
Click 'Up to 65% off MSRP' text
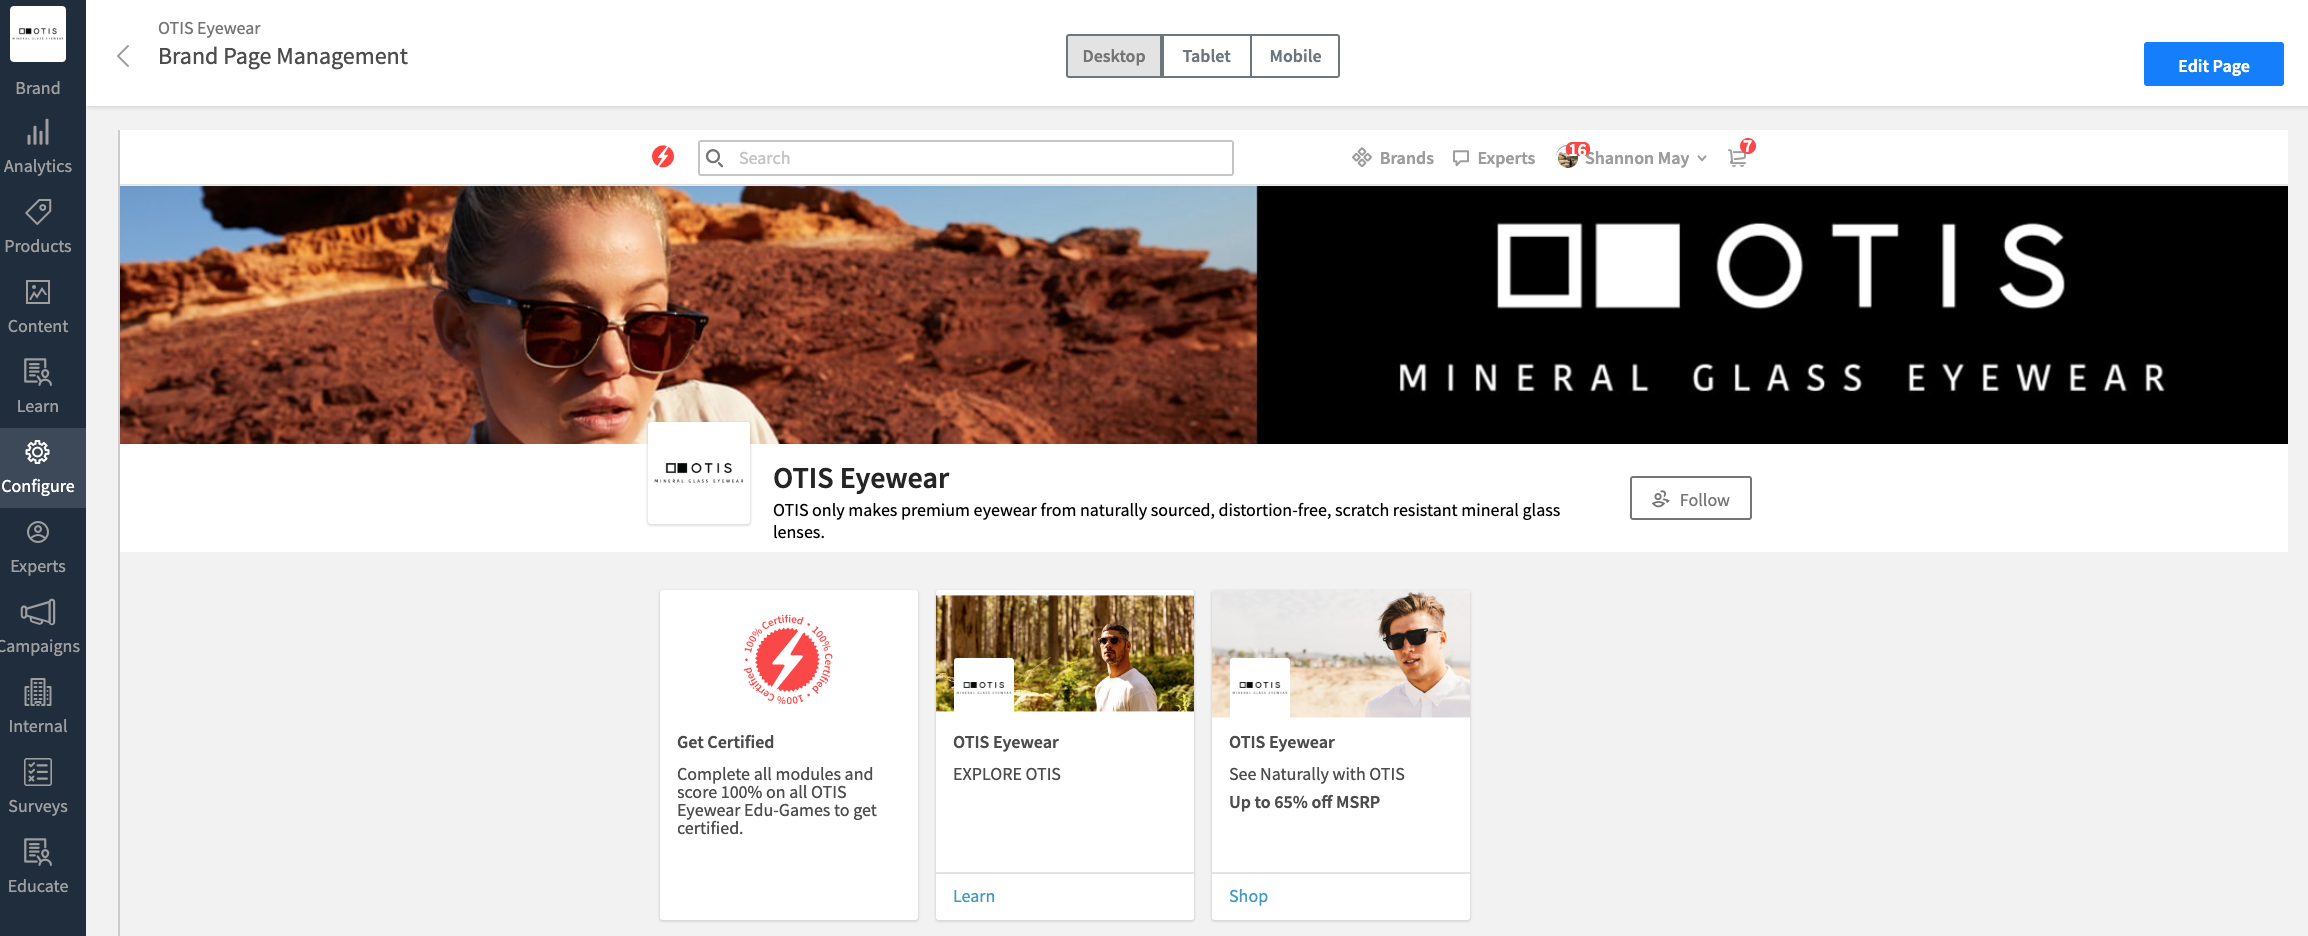click(x=1304, y=802)
